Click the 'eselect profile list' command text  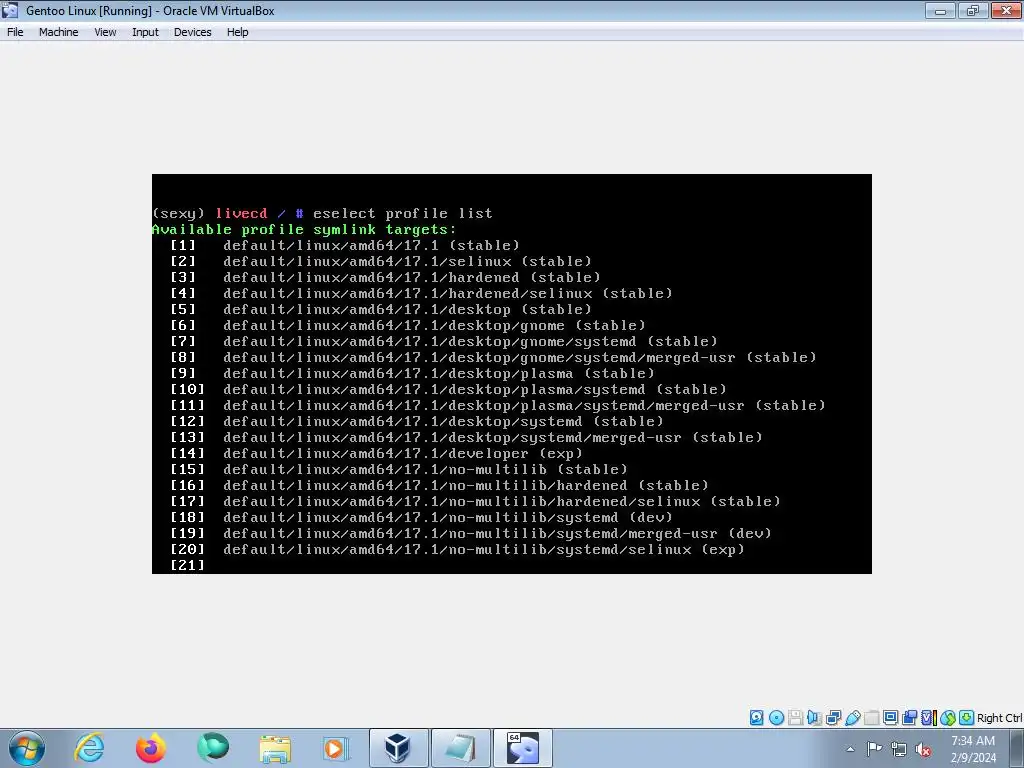(402, 214)
